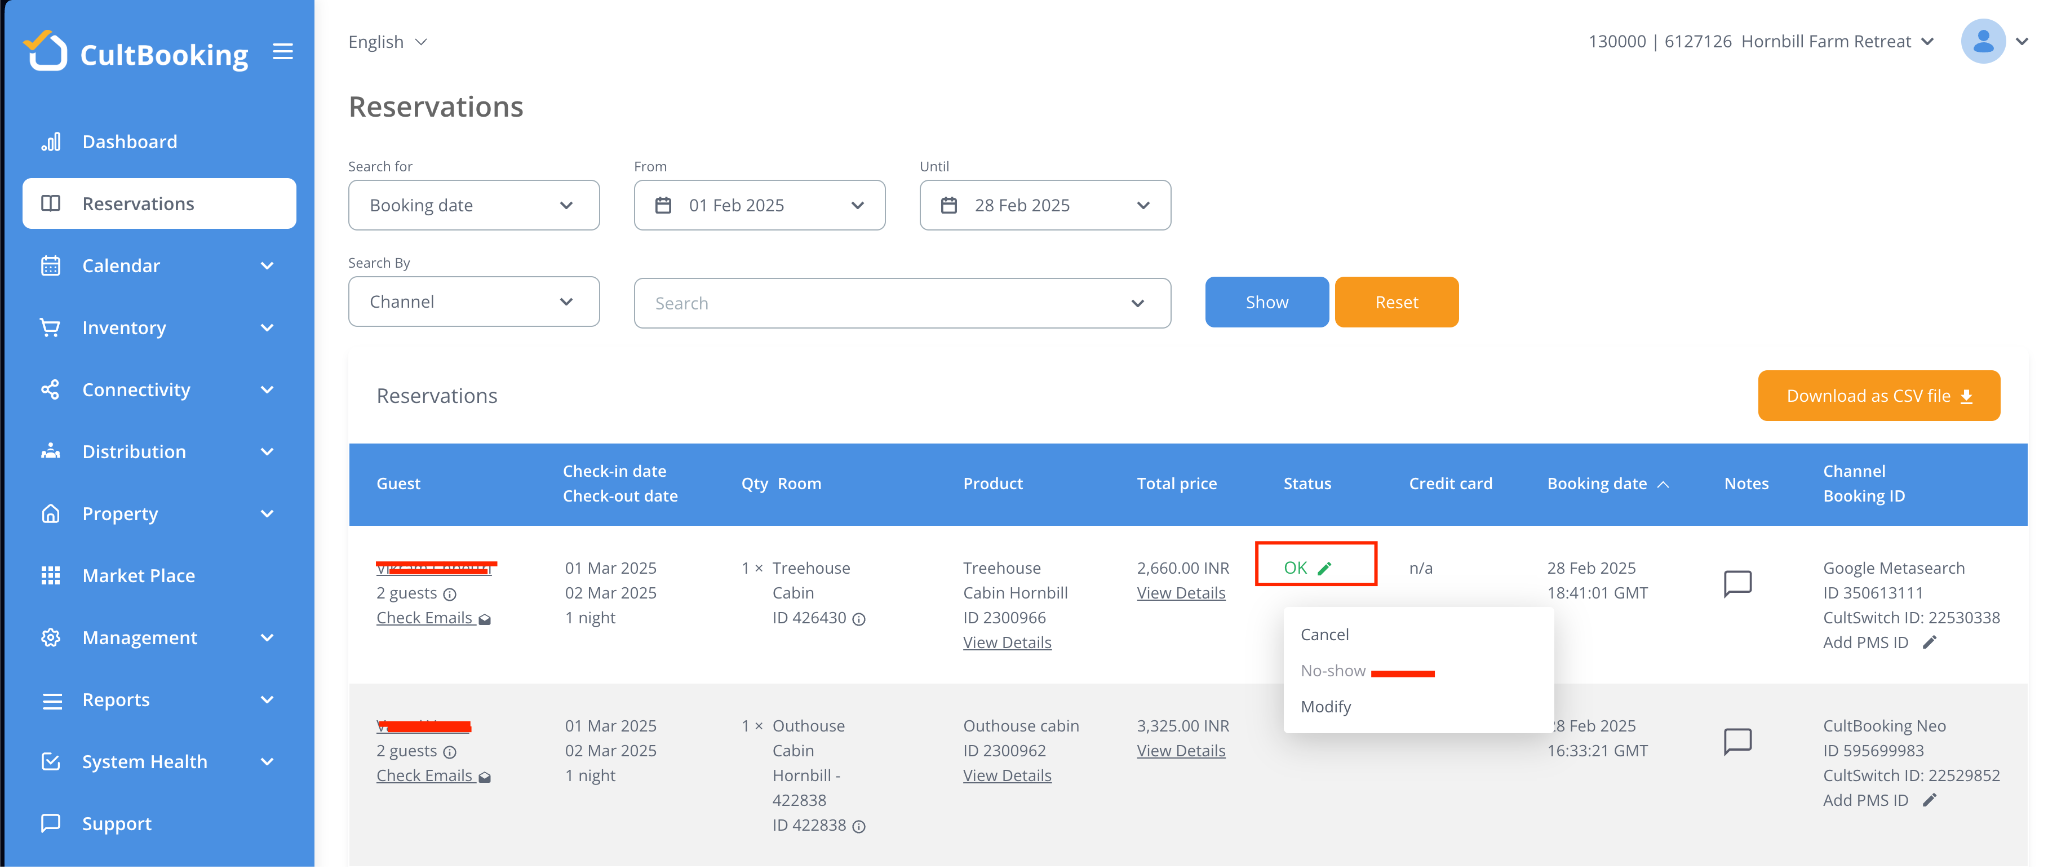Open notes icon for Treehouse Cabin reservation
The width and height of the screenshot is (2048, 867).
[x=1737, y=583]
